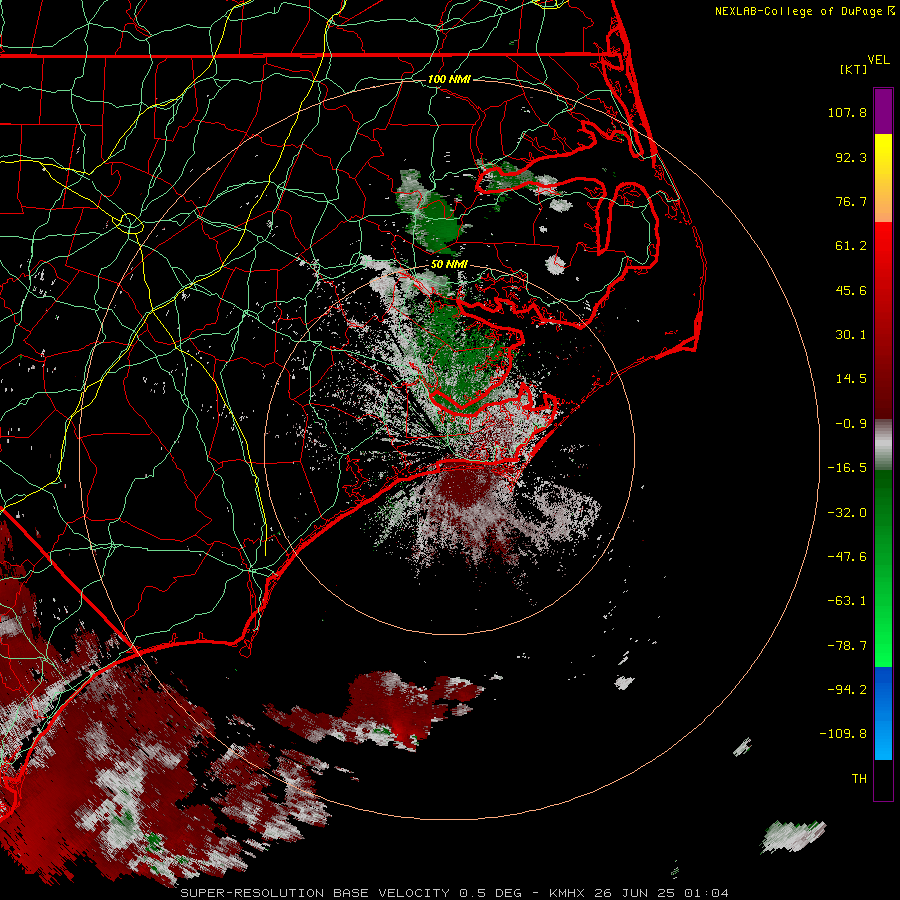Click the -109.8 legend value
Viewport: 900px width, 900px height.
click(x=843, y=734)
